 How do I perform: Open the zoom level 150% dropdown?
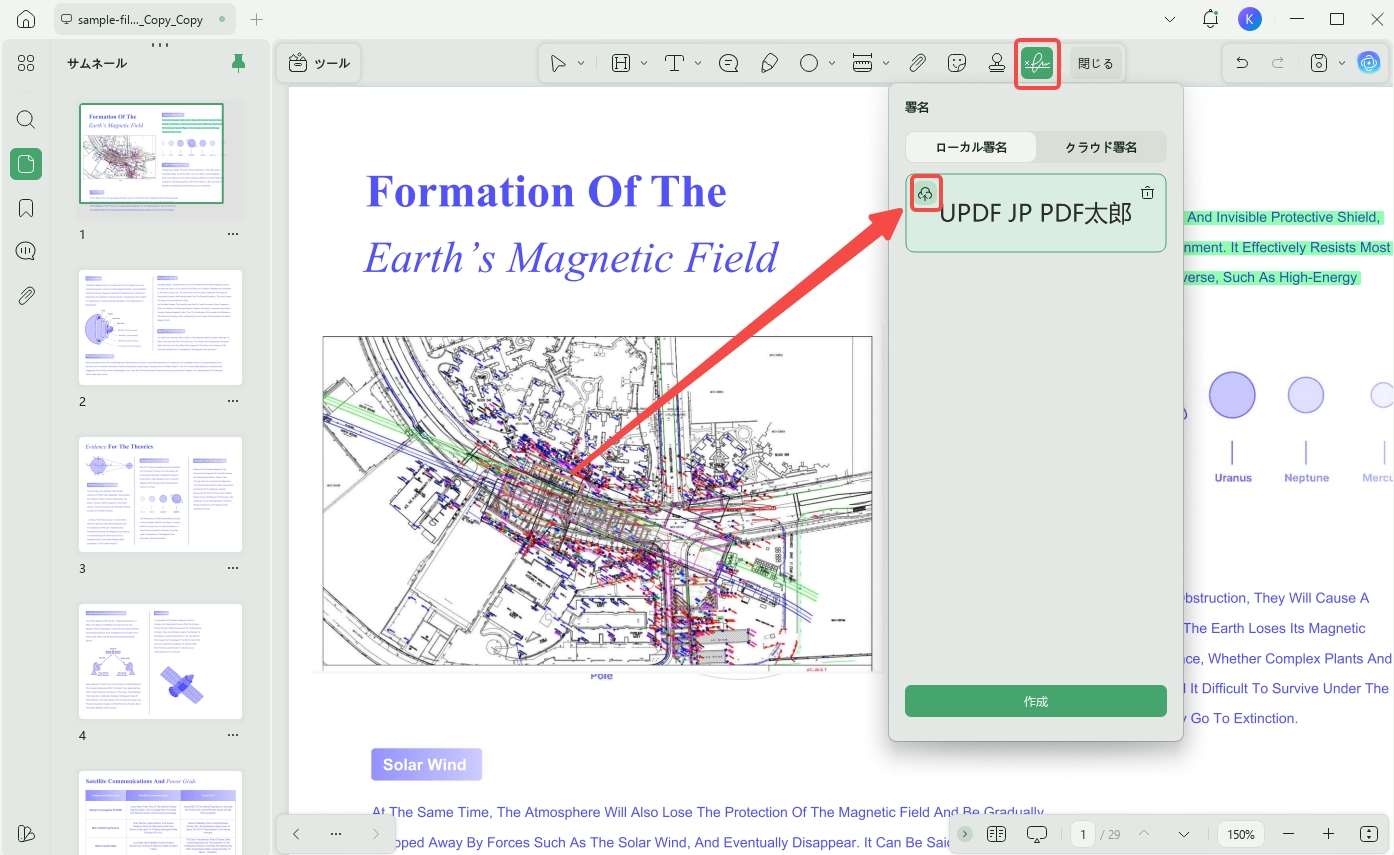[x=1241, y=834]
